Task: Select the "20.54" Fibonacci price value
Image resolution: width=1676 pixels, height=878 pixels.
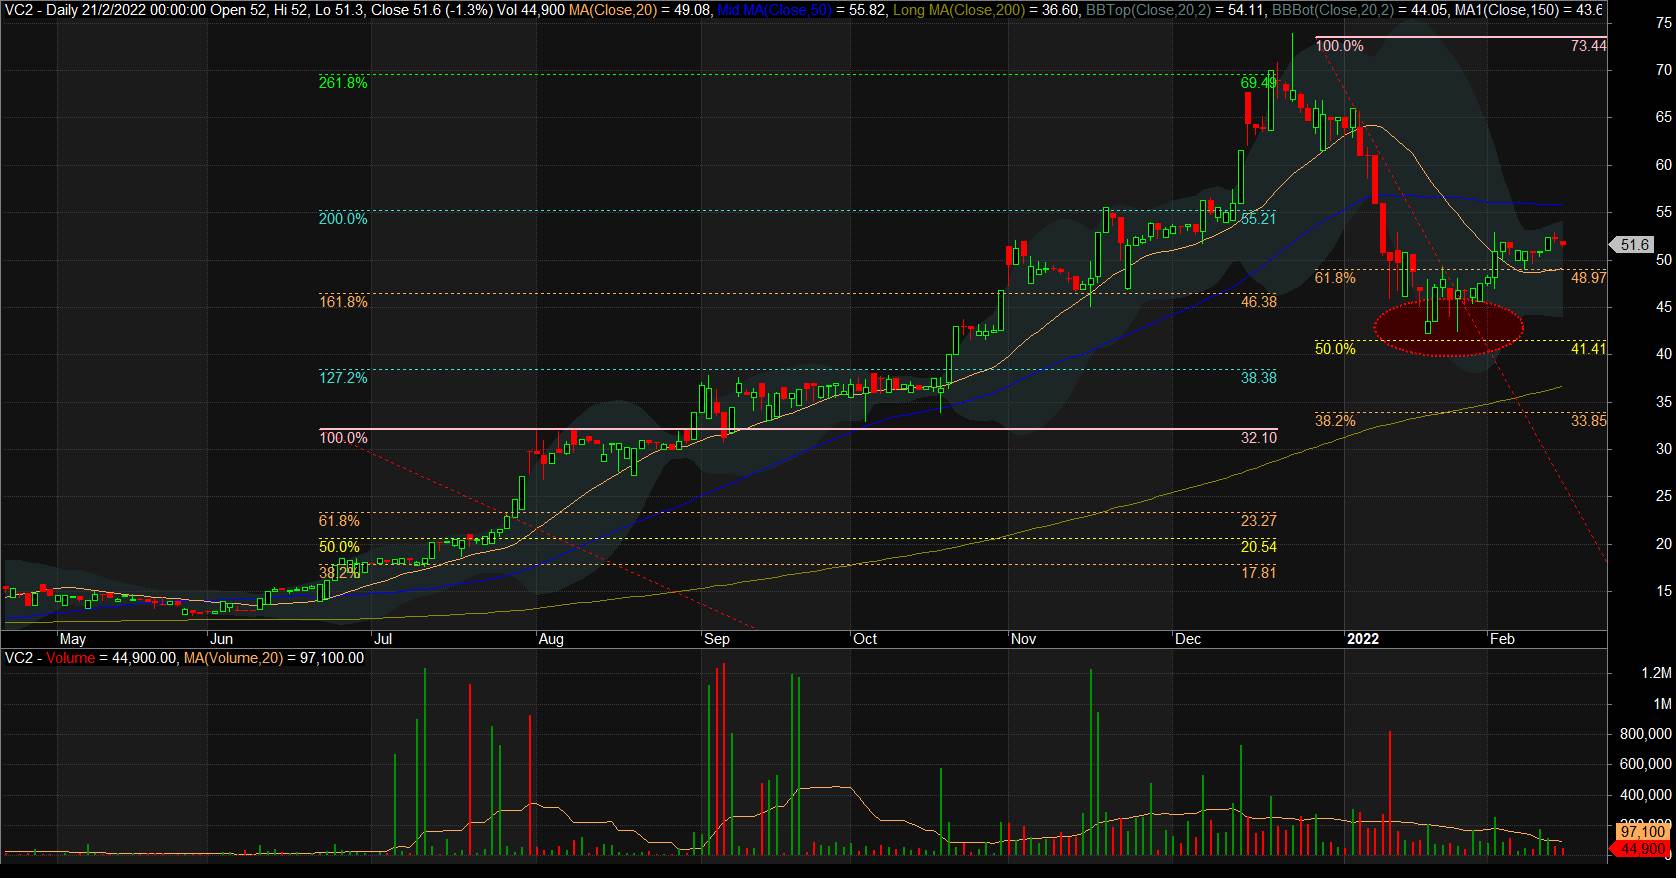Action: pyautogui.click(x=1259, y=547)
